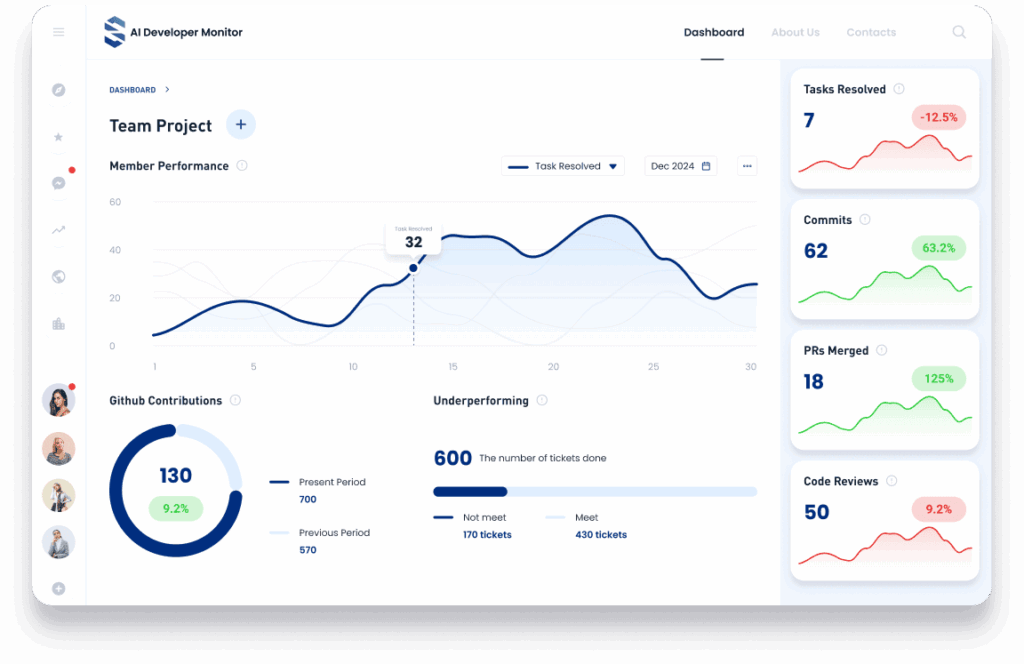Go to the Contacts tab
The height and width of the screenshot is (664, 1024).
(x=871, y=32)
